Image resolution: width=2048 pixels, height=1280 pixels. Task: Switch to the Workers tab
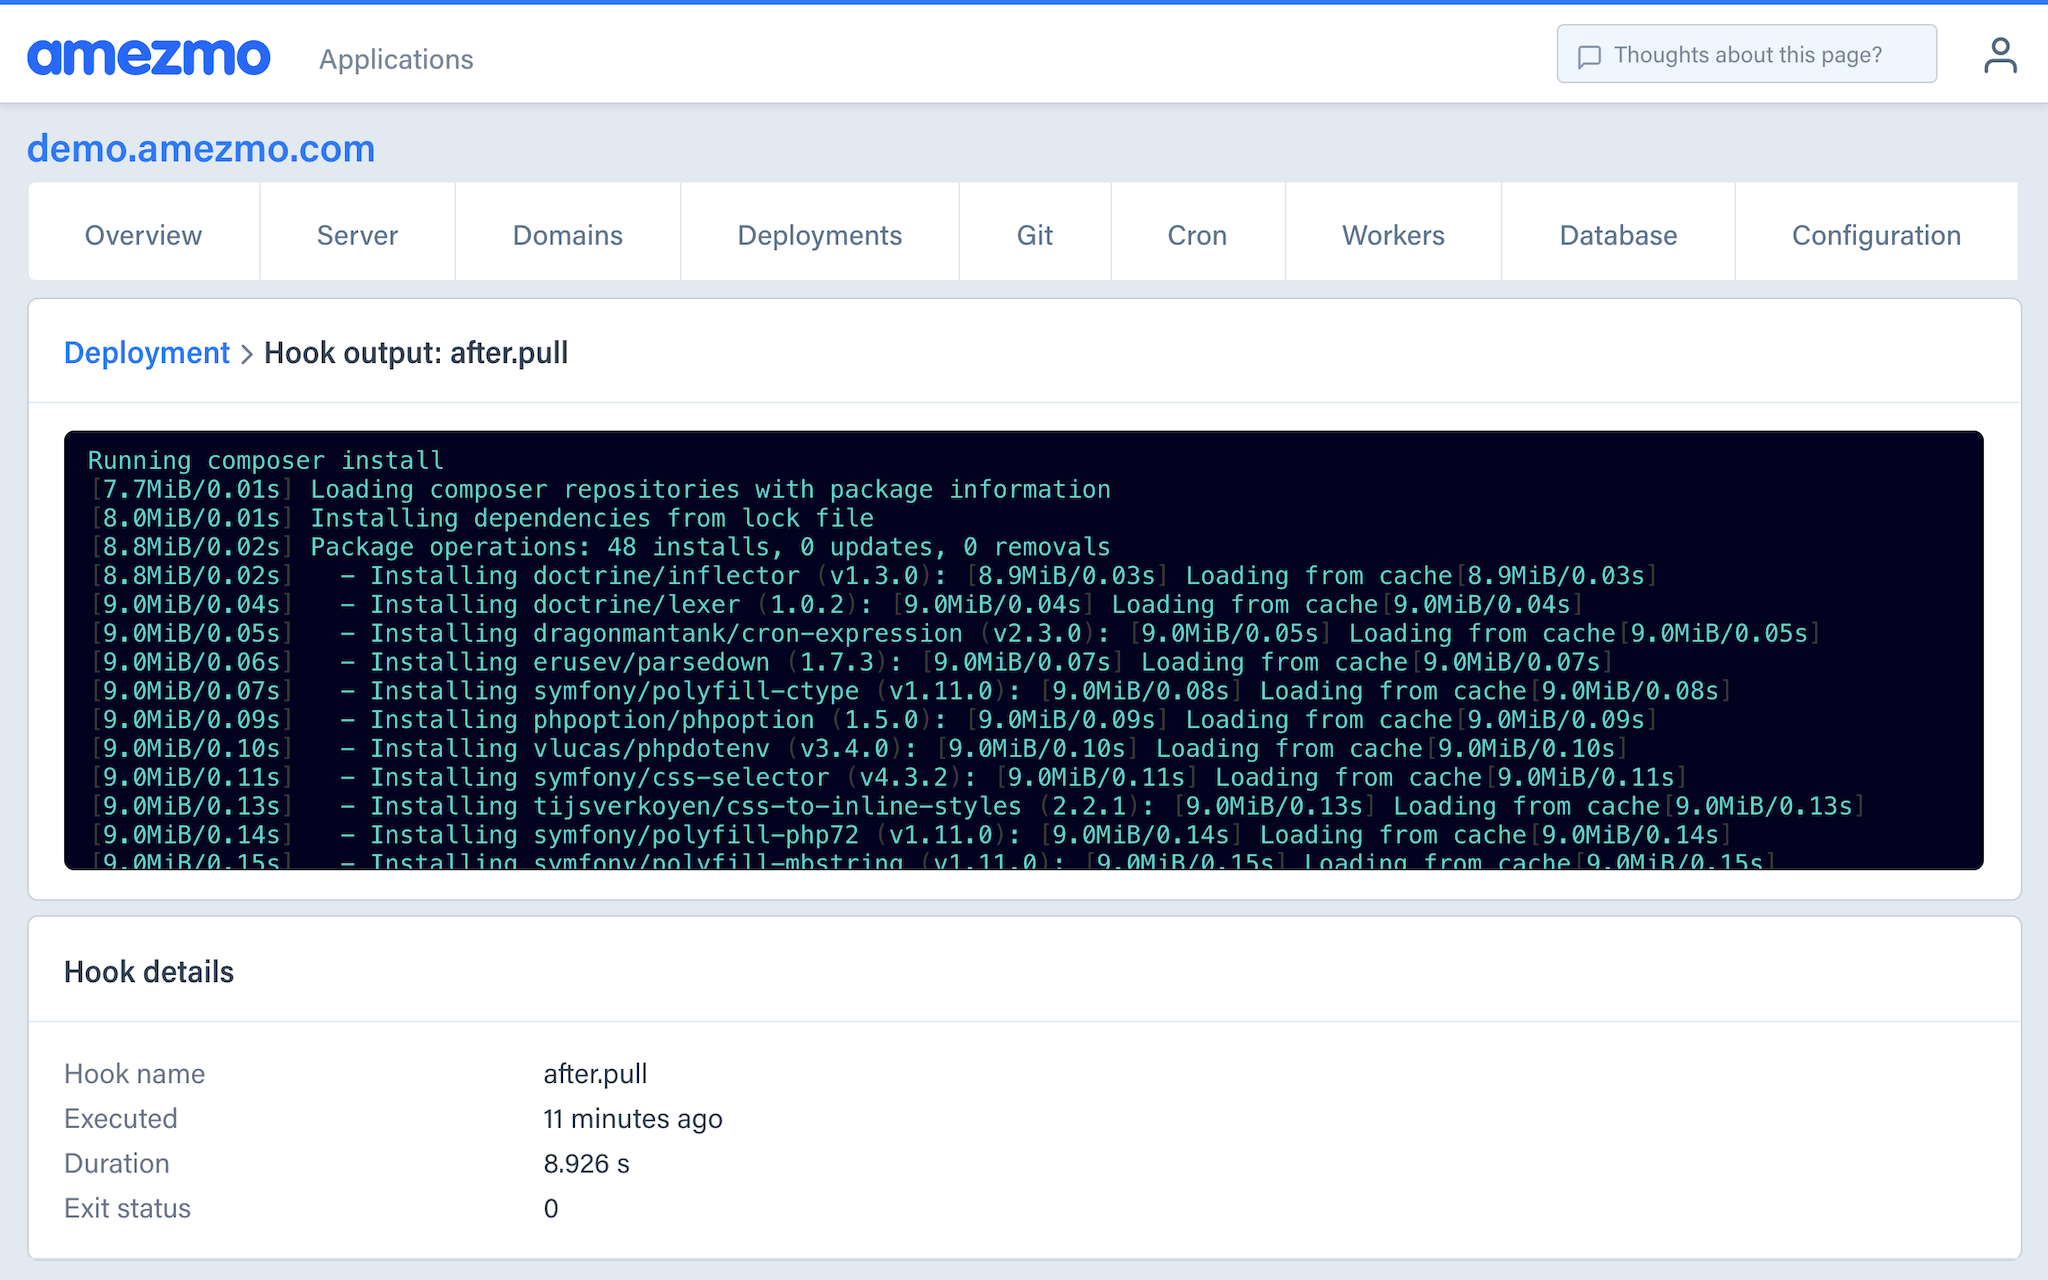pyautogui.click(x=1393, y=235)
